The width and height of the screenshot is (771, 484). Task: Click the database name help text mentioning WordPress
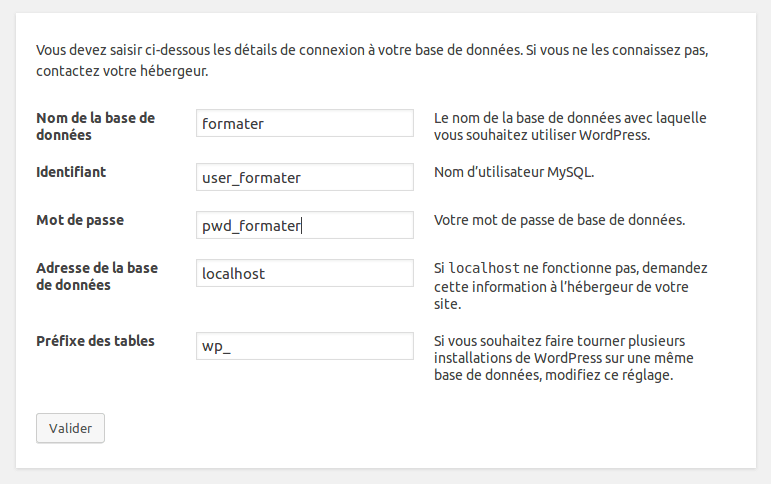[x=570, y=126]
